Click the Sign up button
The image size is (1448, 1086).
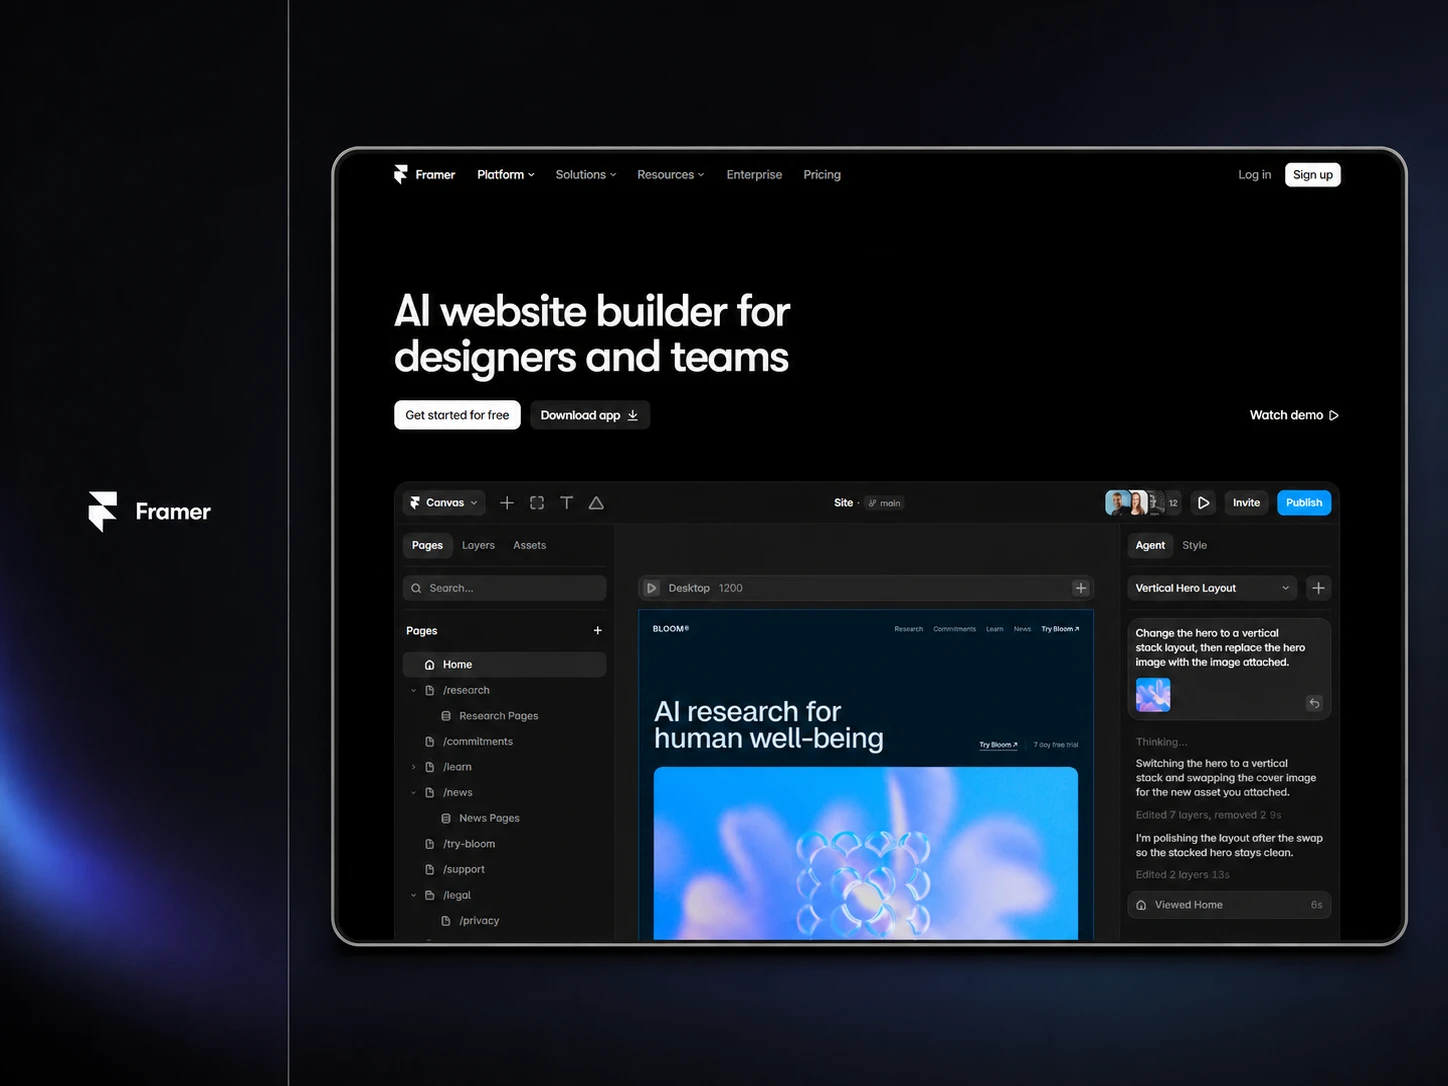pos(1312,175)
